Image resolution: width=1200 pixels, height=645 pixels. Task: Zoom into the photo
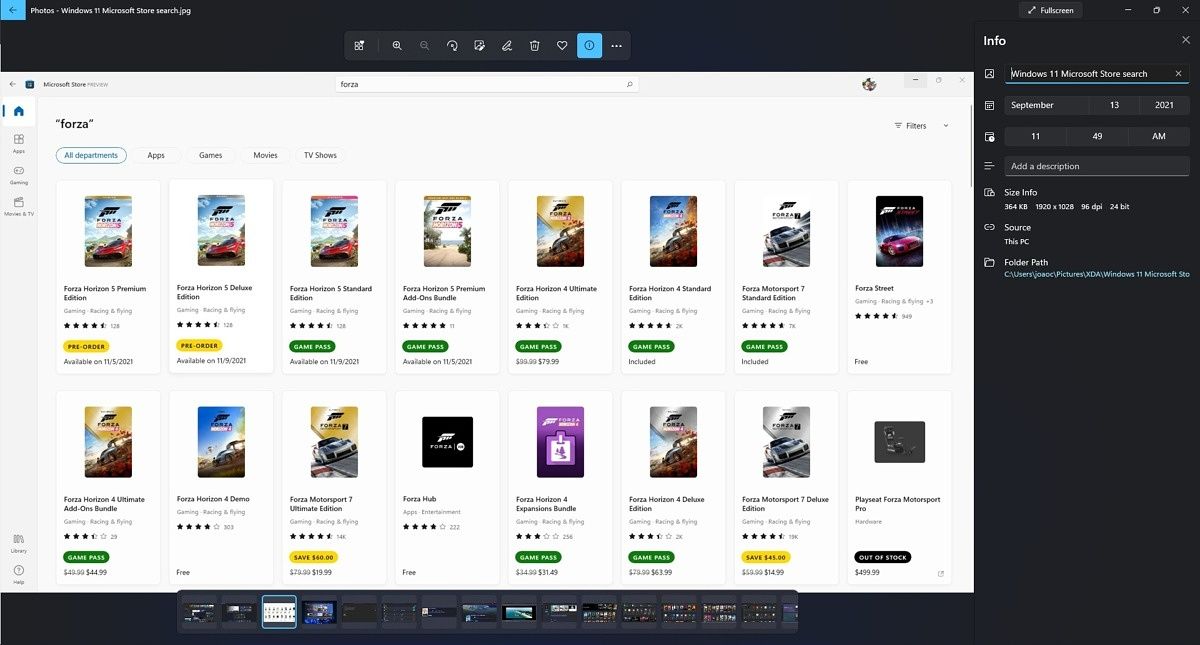pyautogui.click(x=397, y=45)
